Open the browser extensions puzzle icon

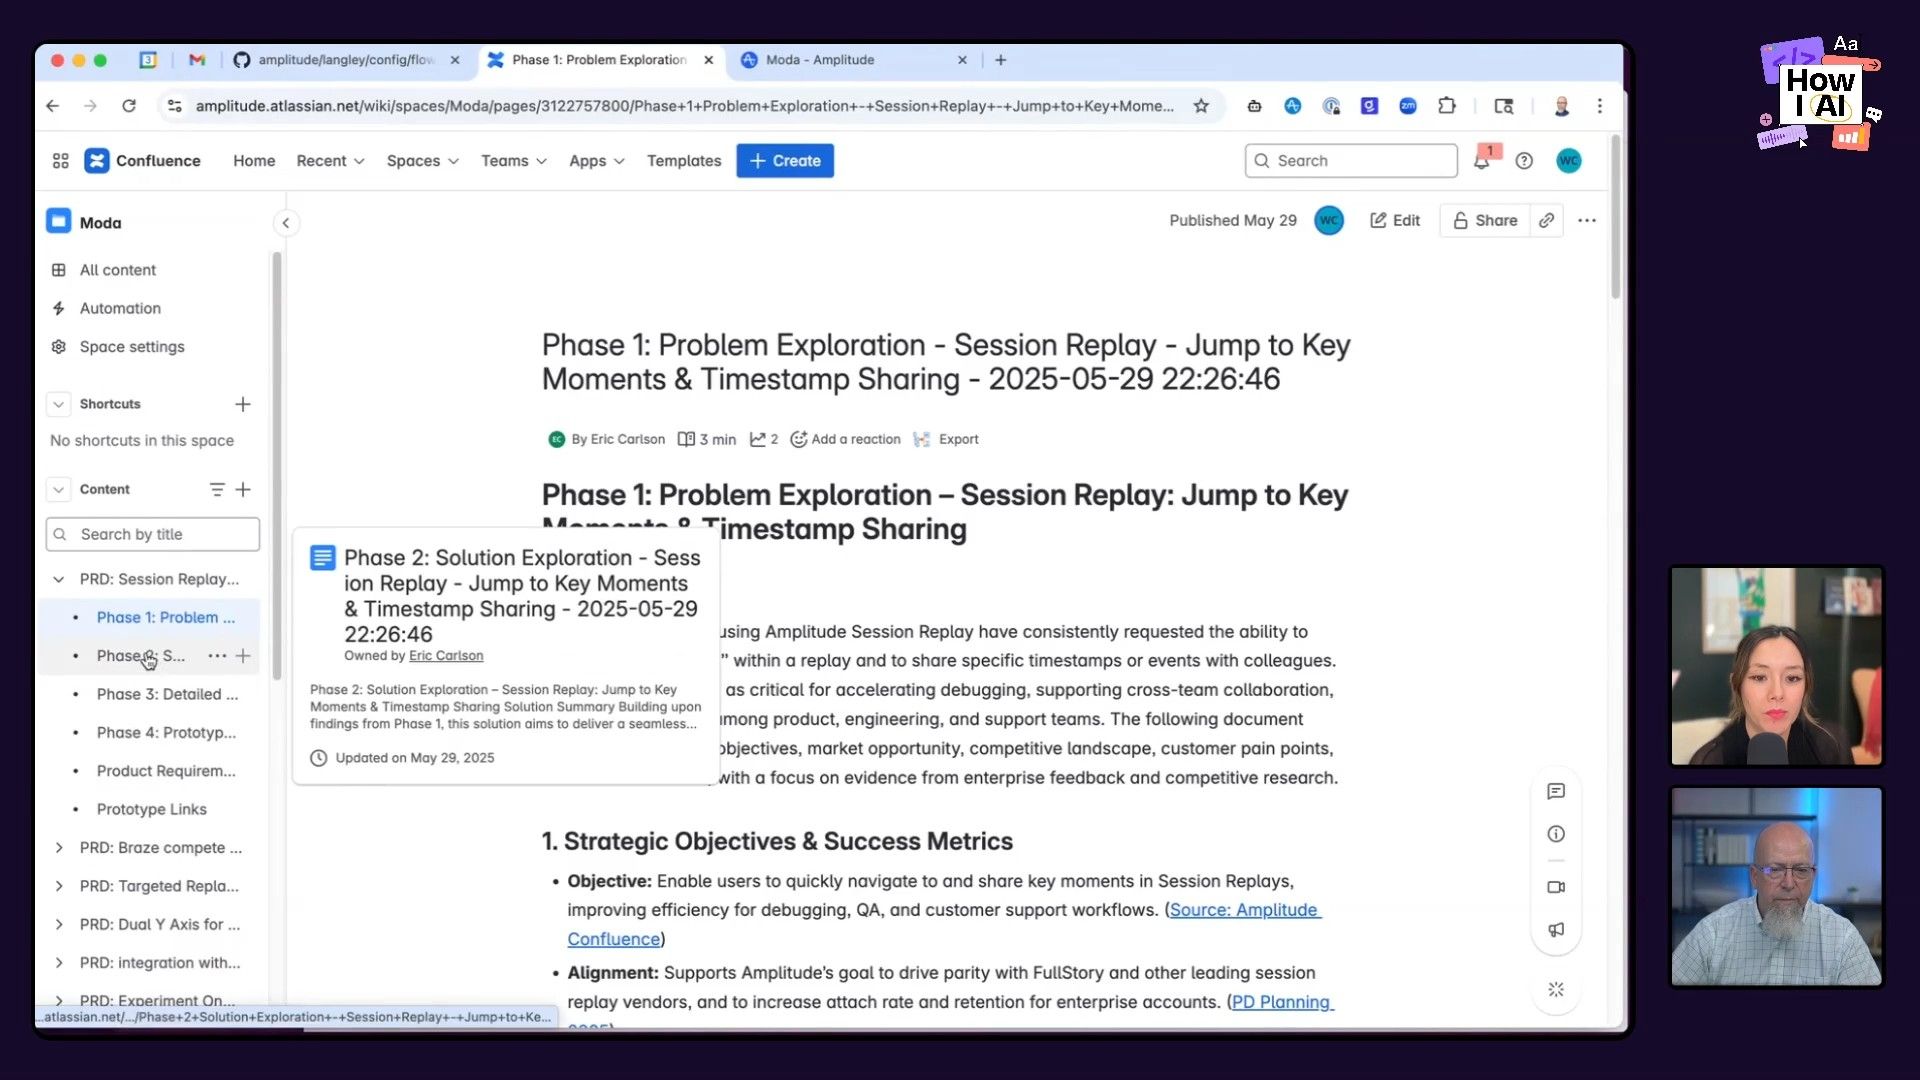1446,106
